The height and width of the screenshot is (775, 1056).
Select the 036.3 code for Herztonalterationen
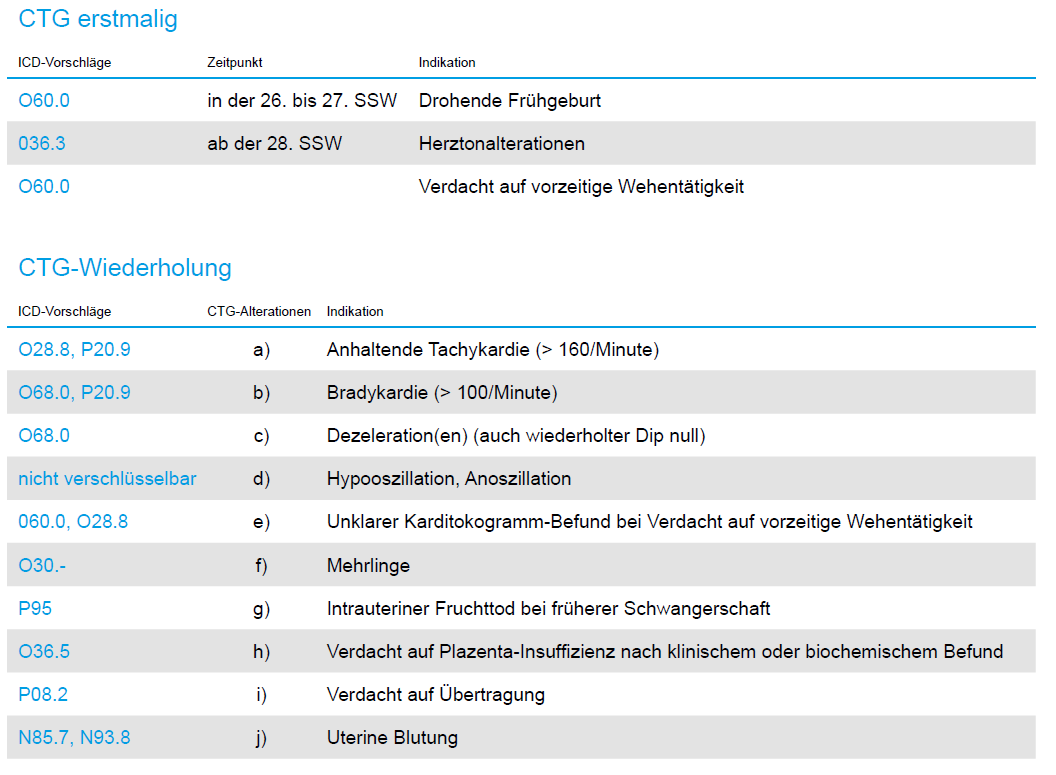tap(42, 144)
